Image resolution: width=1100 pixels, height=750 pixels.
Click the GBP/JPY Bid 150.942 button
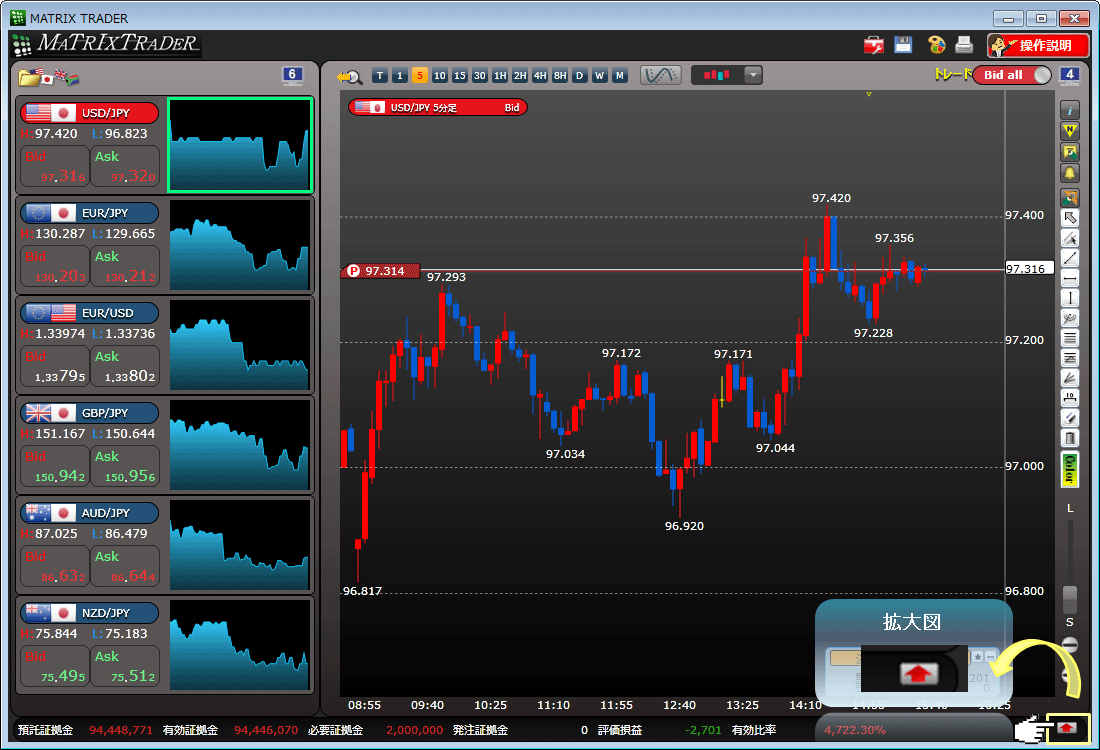pyautogui.click(x=55, y=466)
